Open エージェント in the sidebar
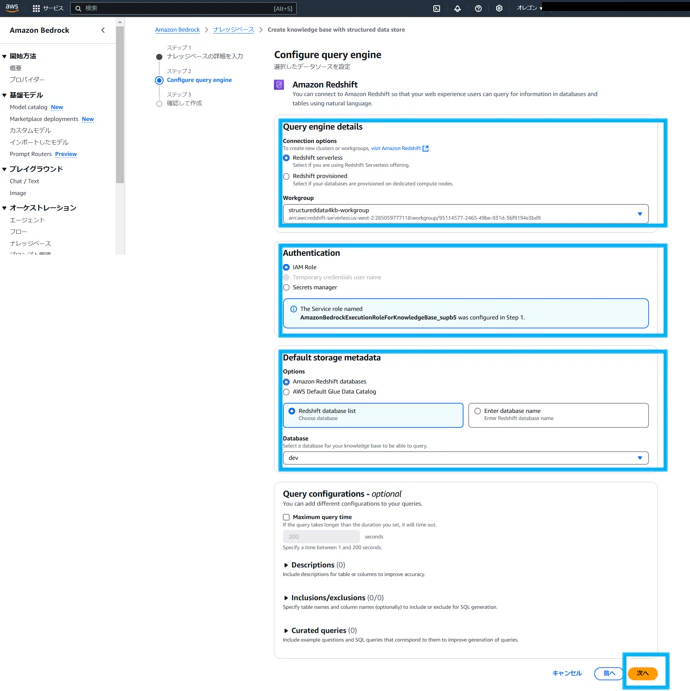690x691 pixels. [27, 220]
